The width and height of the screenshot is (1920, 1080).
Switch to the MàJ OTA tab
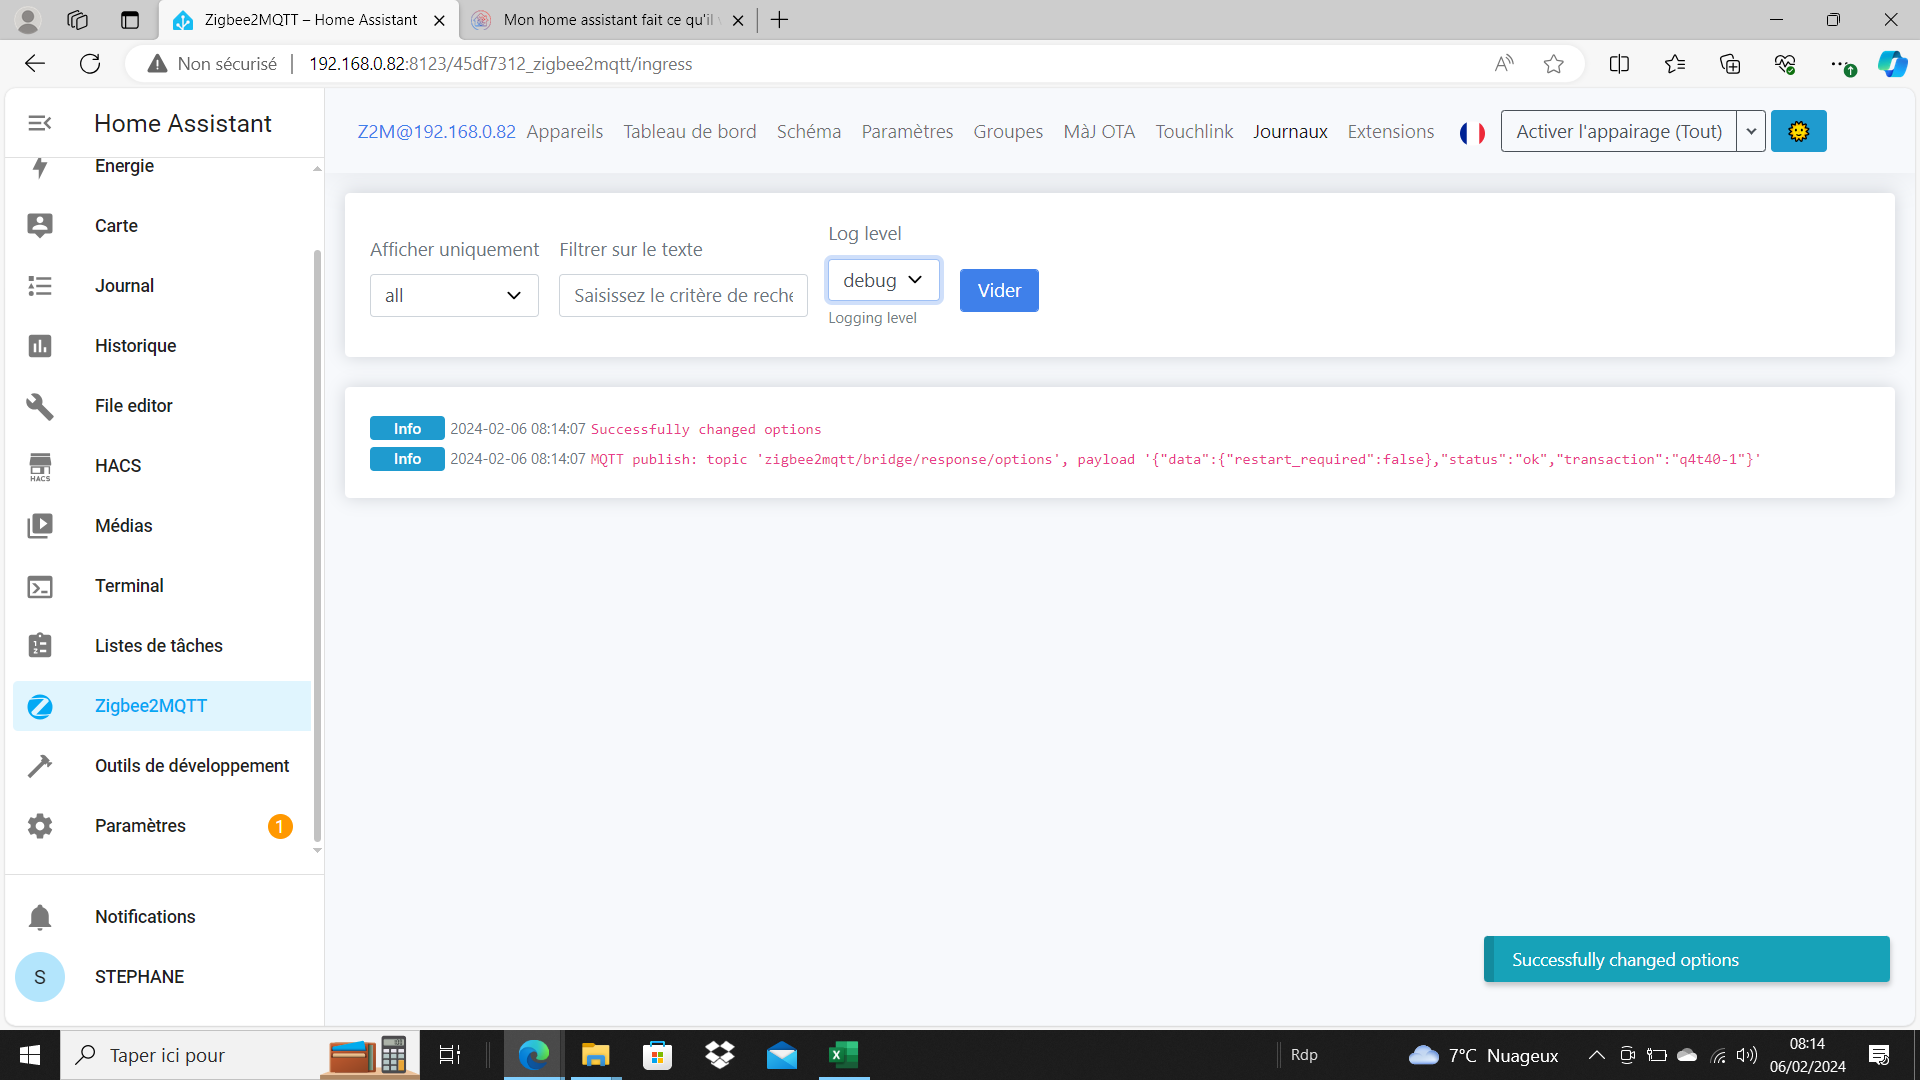(1099, 132)
